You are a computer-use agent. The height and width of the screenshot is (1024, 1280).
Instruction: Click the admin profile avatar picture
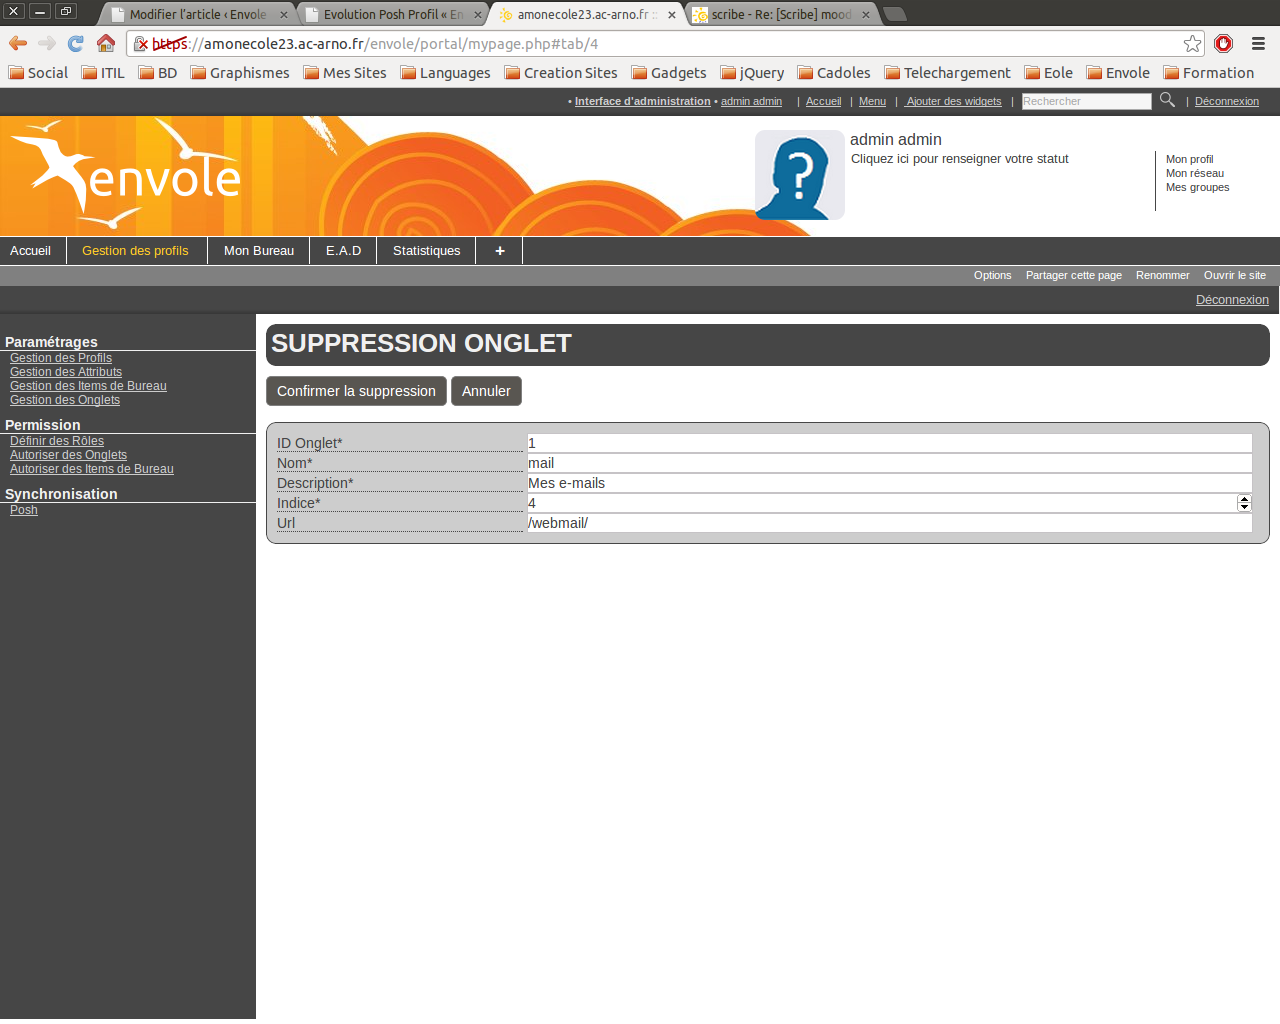(x=799, y=175)
